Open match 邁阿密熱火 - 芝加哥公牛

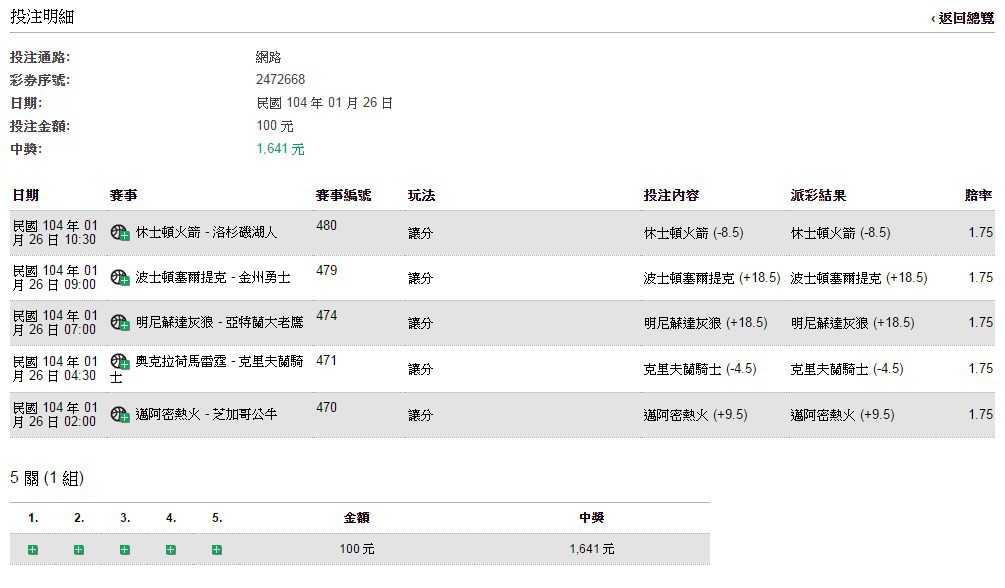[206, 414]
